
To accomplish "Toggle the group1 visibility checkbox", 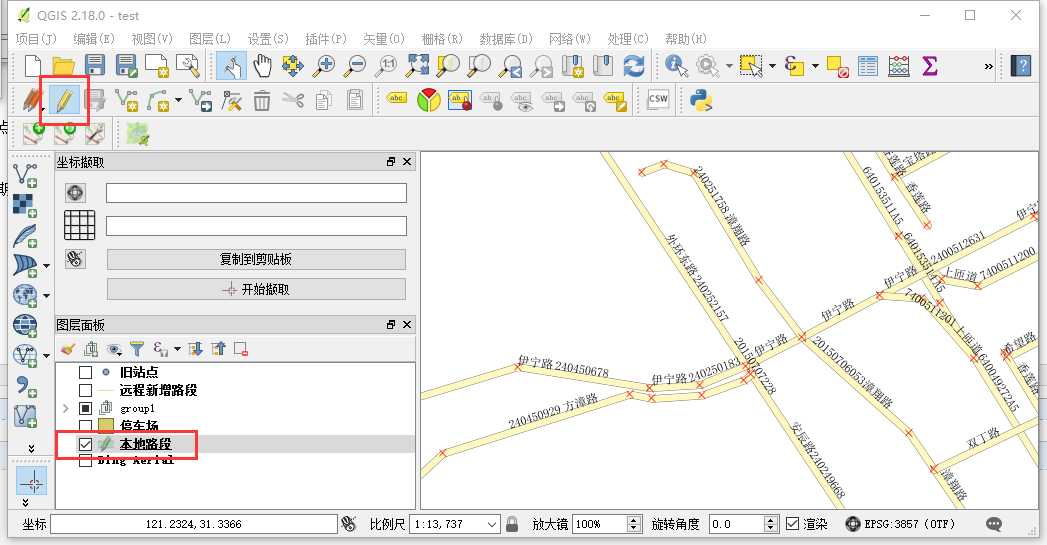I will 85,408.
